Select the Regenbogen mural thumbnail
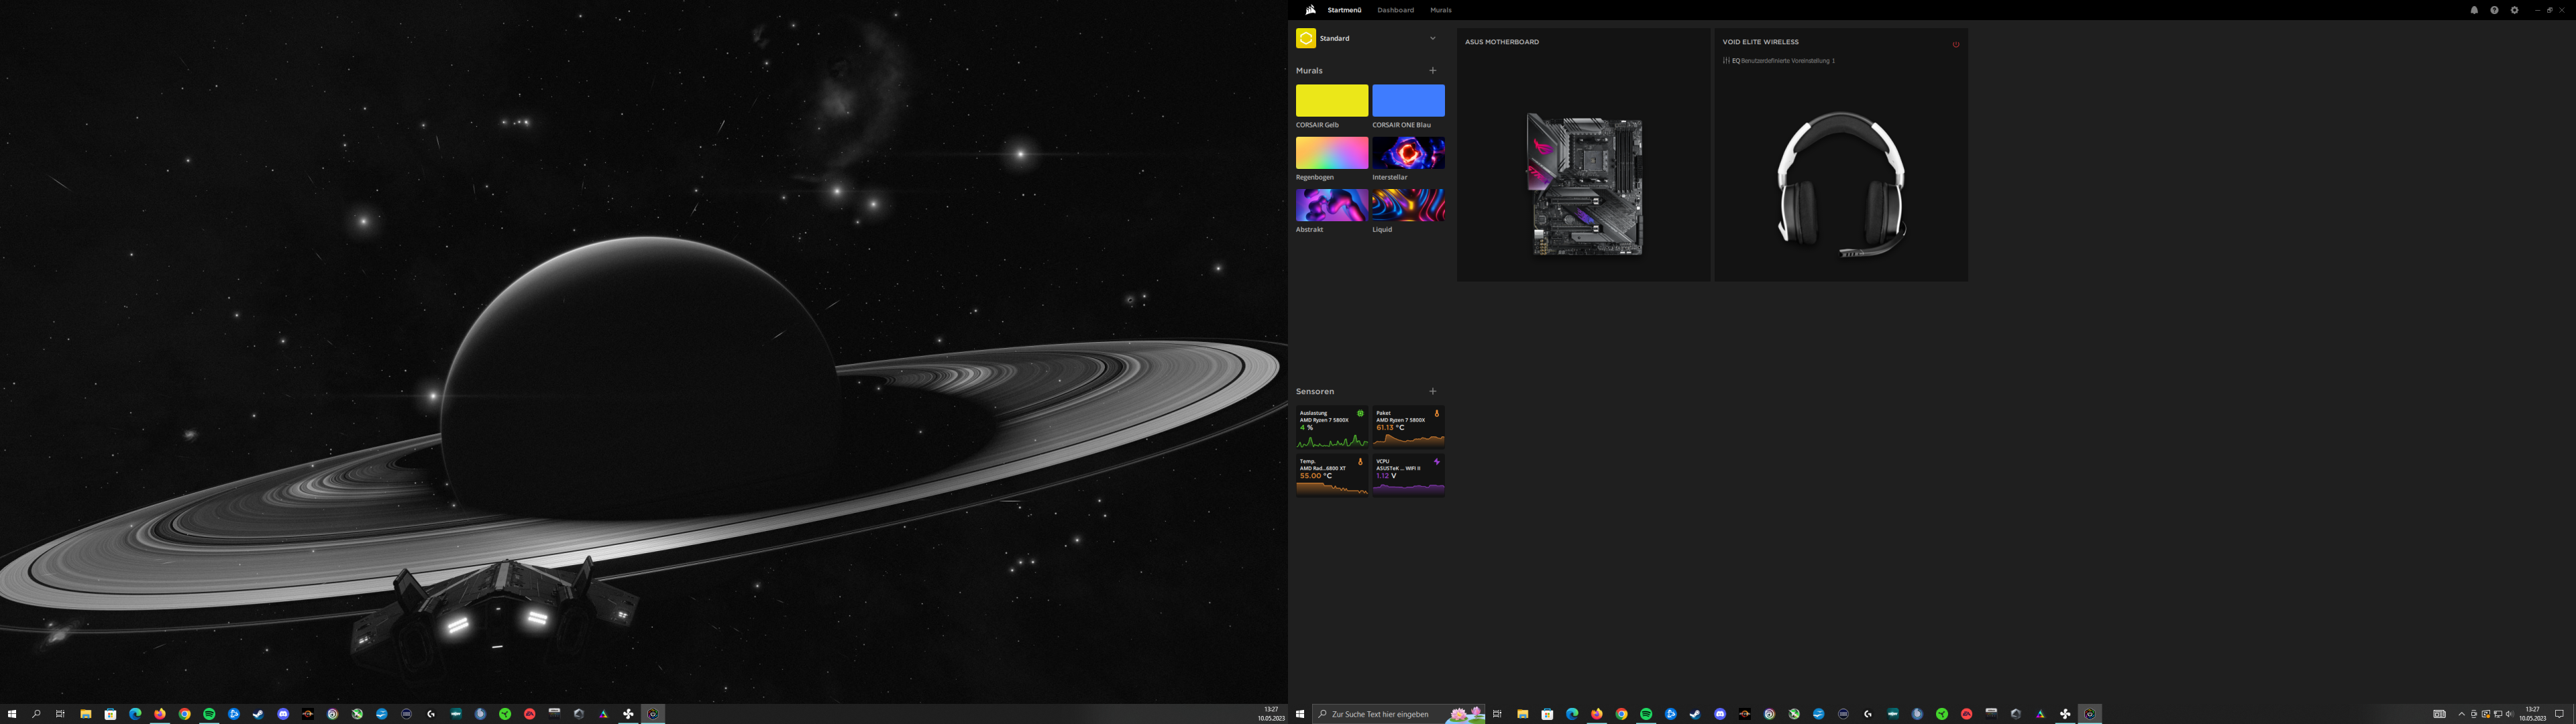The image size is (2576, 724). [1331, 153]
